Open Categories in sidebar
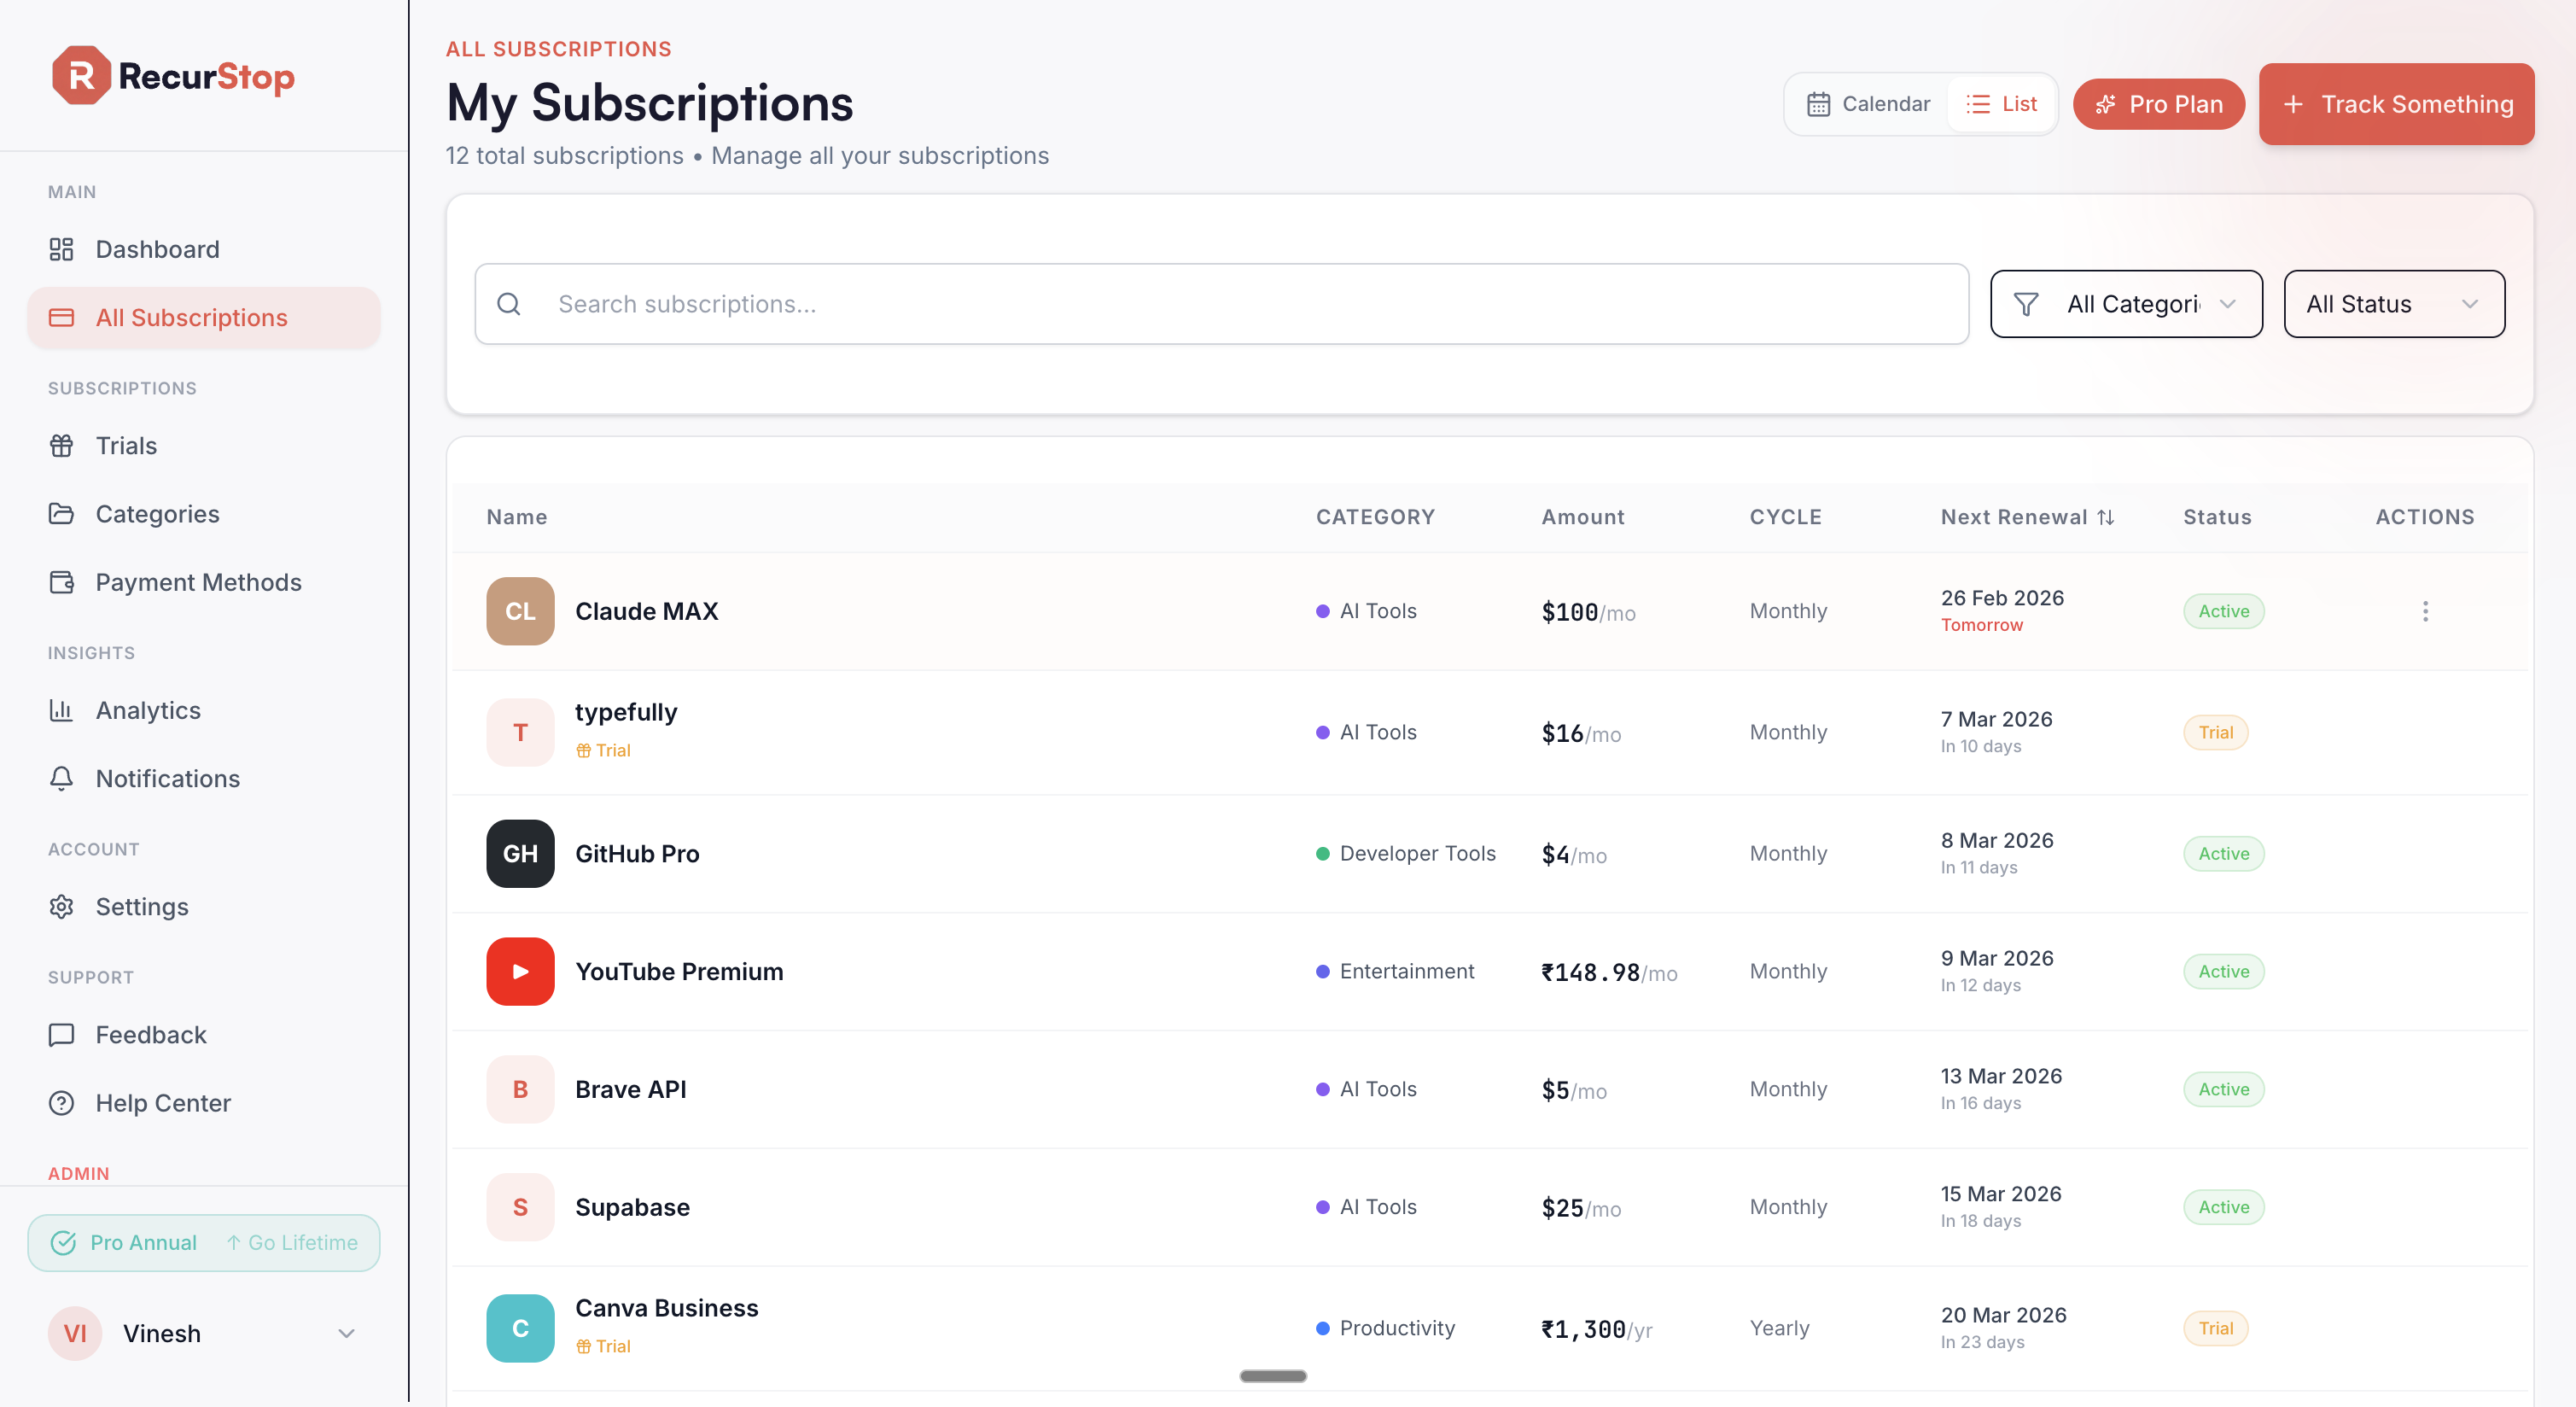This screenshot has height=1407, width=2576. click(x=157, y=514)
